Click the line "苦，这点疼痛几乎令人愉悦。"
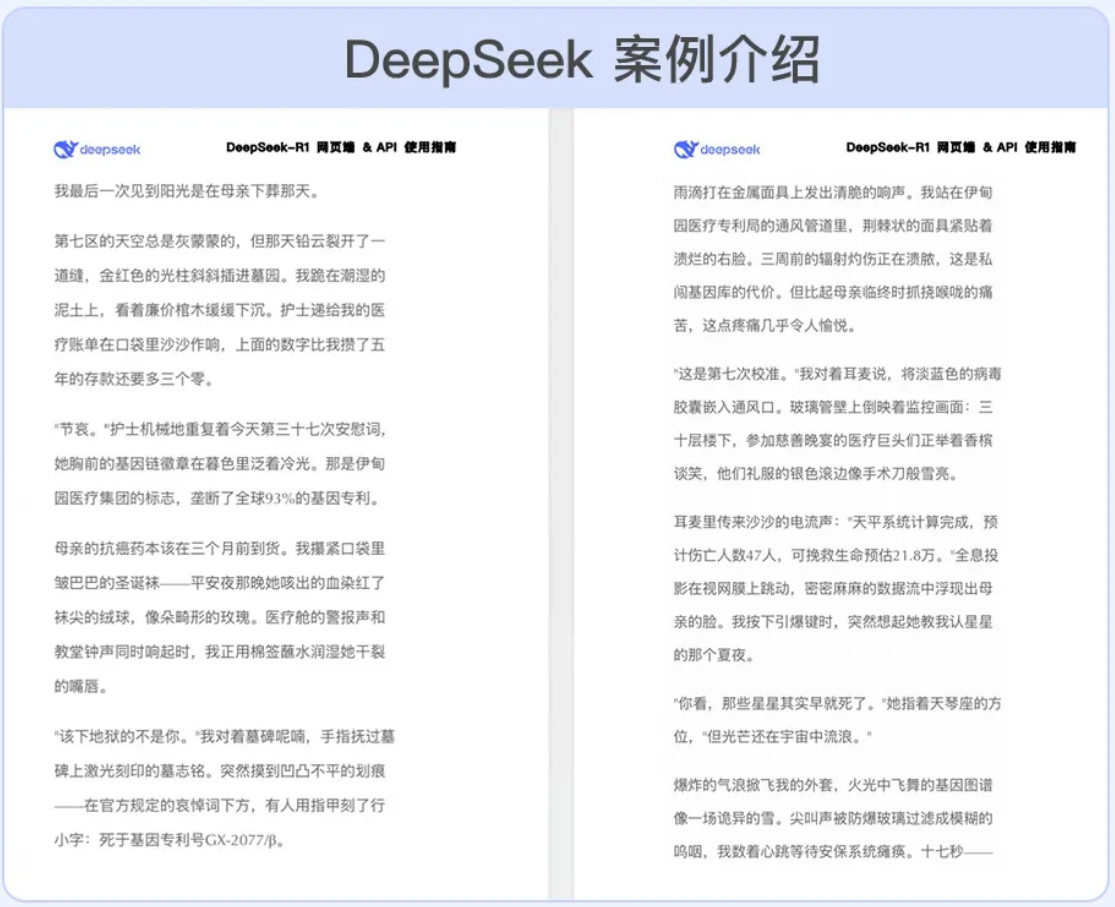 click(767, 325)
